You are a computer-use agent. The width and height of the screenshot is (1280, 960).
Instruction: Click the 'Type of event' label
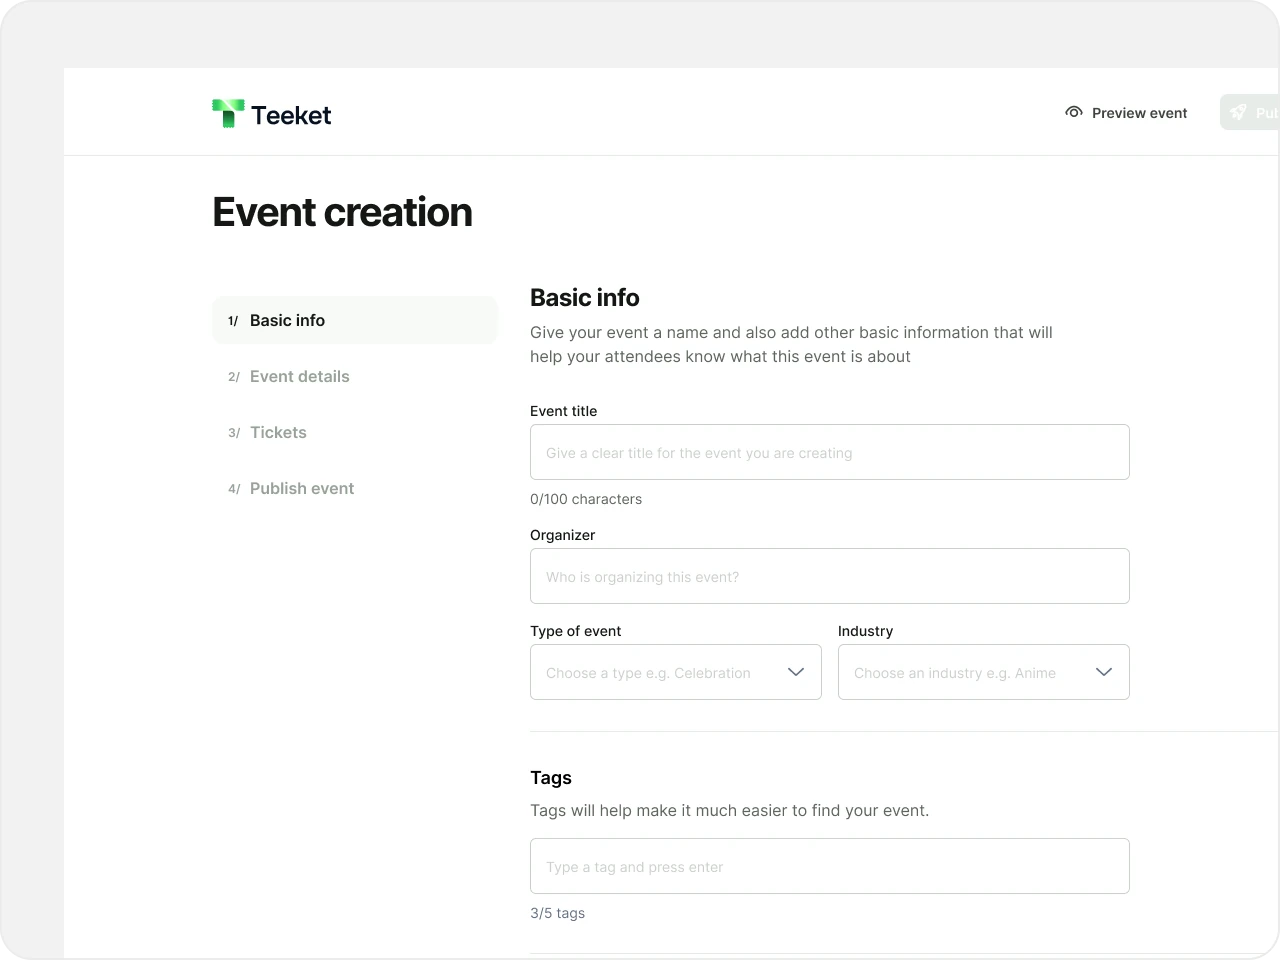576,631
